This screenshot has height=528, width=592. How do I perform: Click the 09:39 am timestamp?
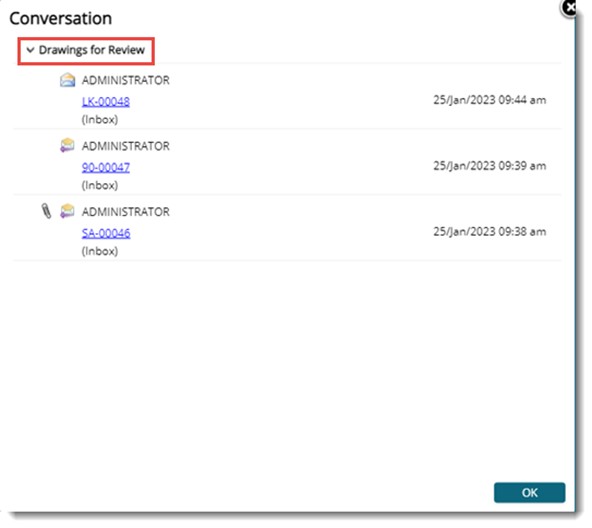tap(489, 166)
